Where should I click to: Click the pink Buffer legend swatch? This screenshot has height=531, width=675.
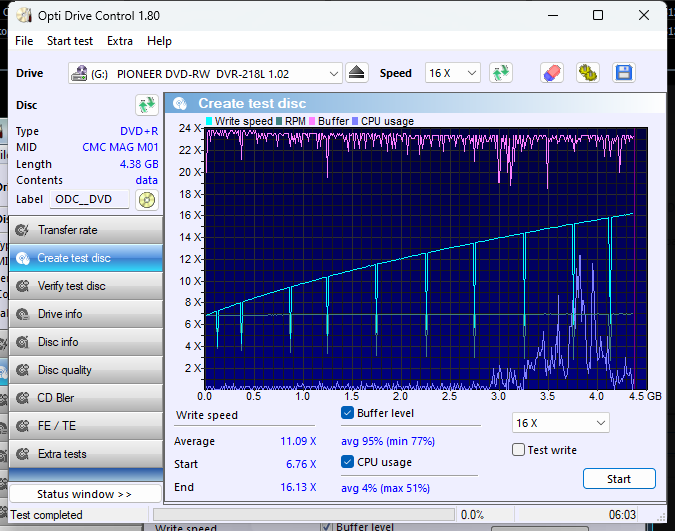[312, 121]
